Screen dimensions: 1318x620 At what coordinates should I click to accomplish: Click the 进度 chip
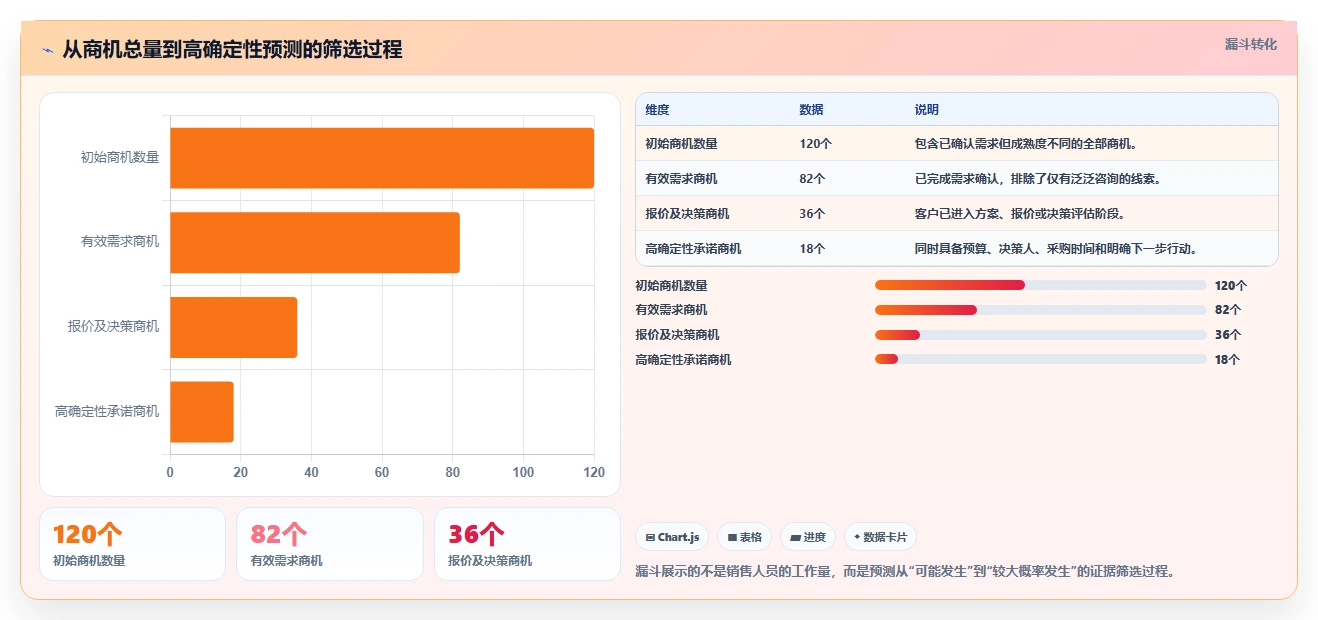(807, 537)
